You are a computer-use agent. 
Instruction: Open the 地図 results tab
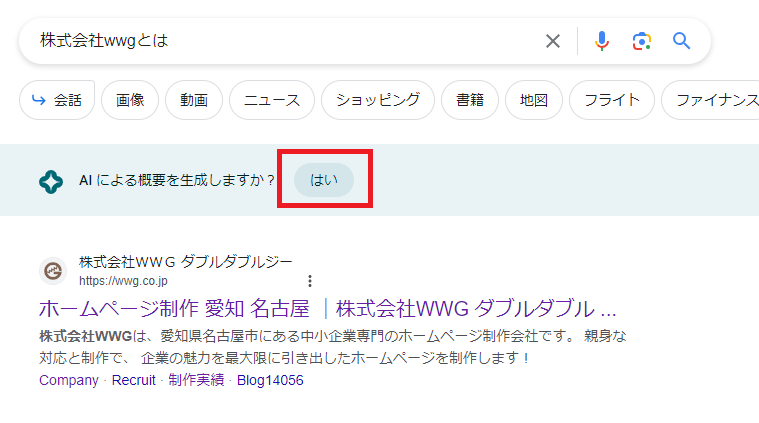tap(534, 100)
